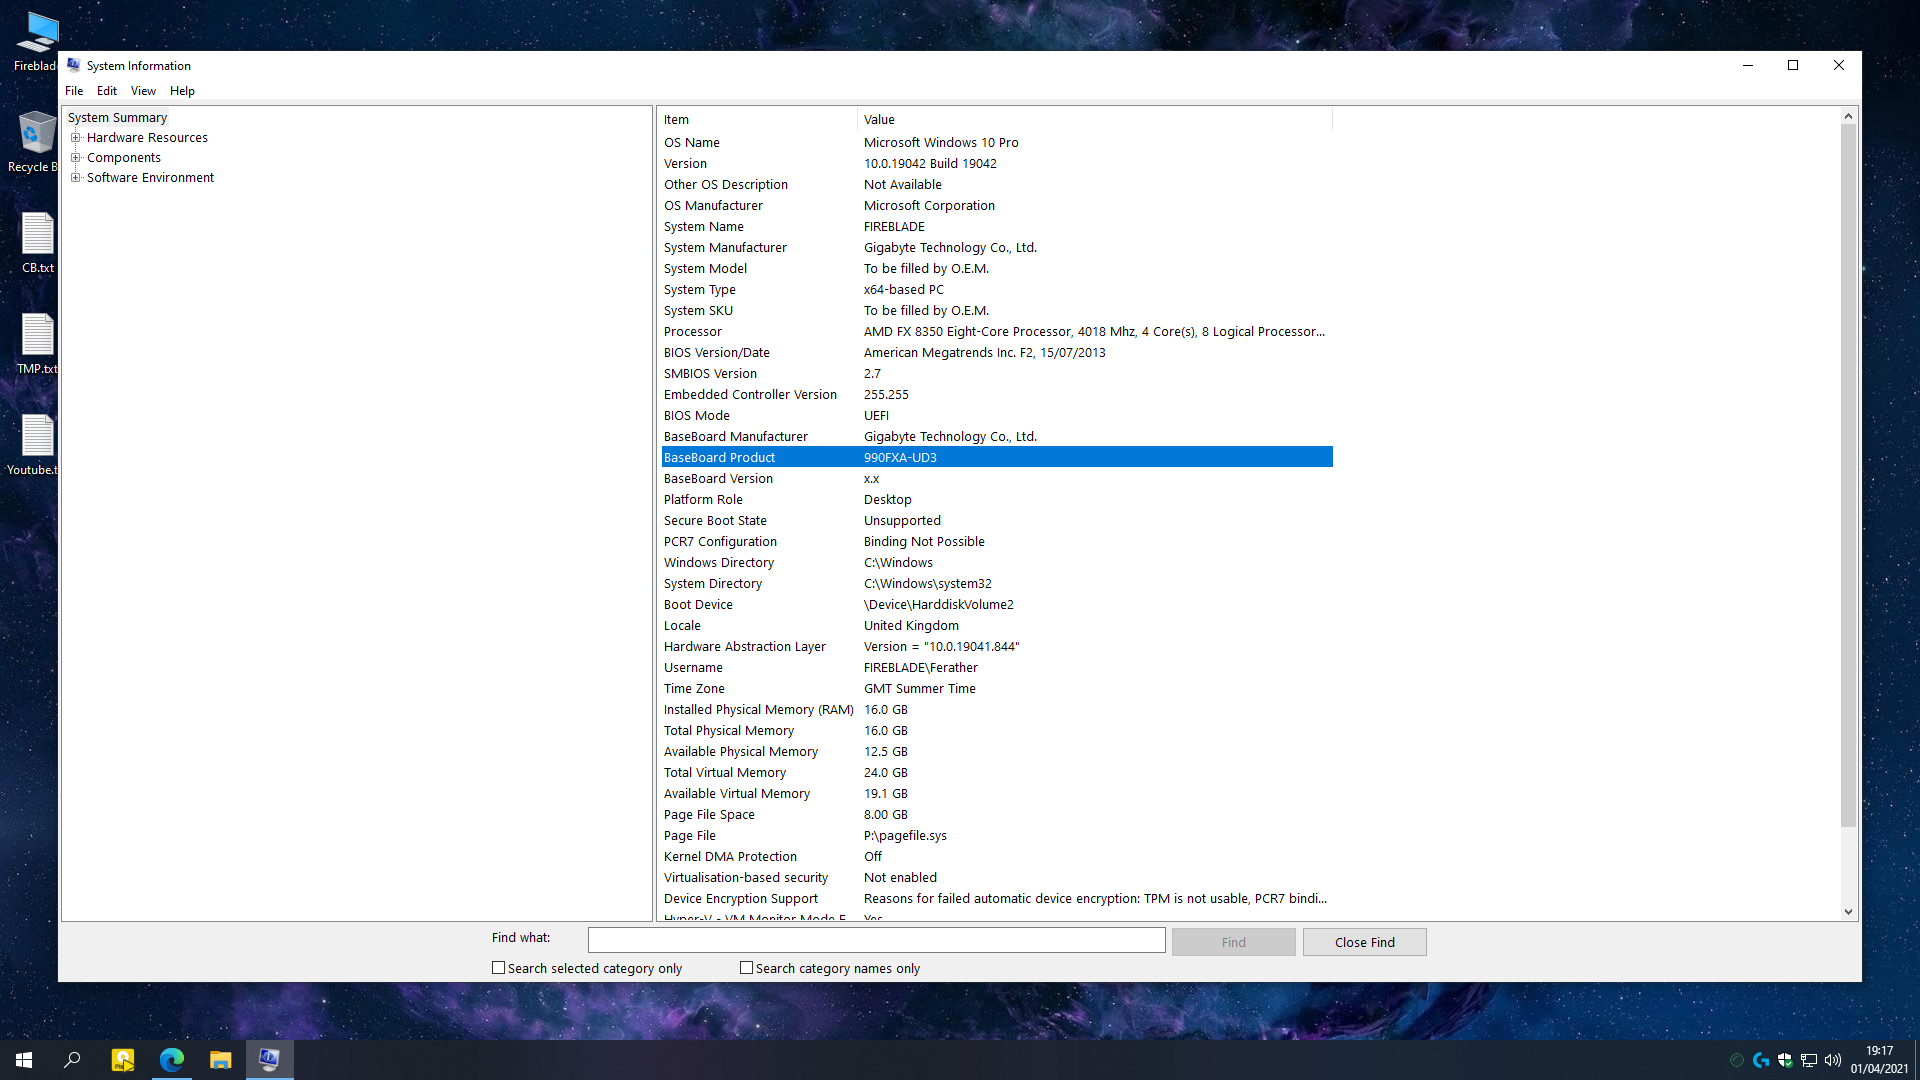Image resolution: width=1920 pixels, height=1080 pixels.
Task: Select the Hardware Resources tree item
Action: 147,138
